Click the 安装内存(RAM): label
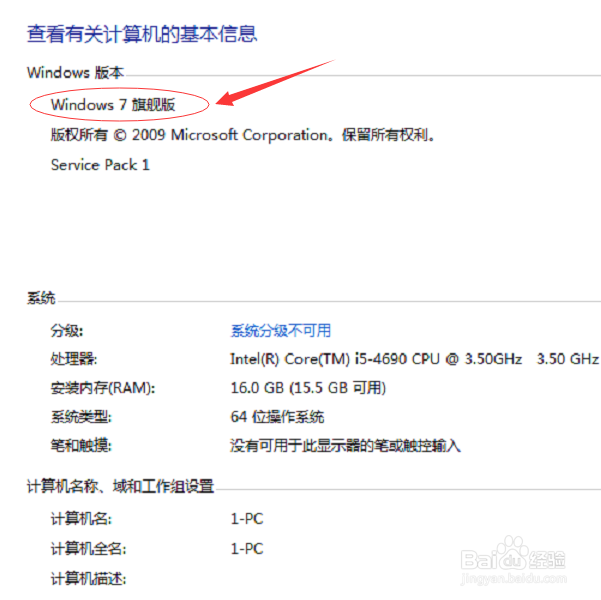Viewport: 601px width, 600px height. pyautogui.click(x=103, y=388)
